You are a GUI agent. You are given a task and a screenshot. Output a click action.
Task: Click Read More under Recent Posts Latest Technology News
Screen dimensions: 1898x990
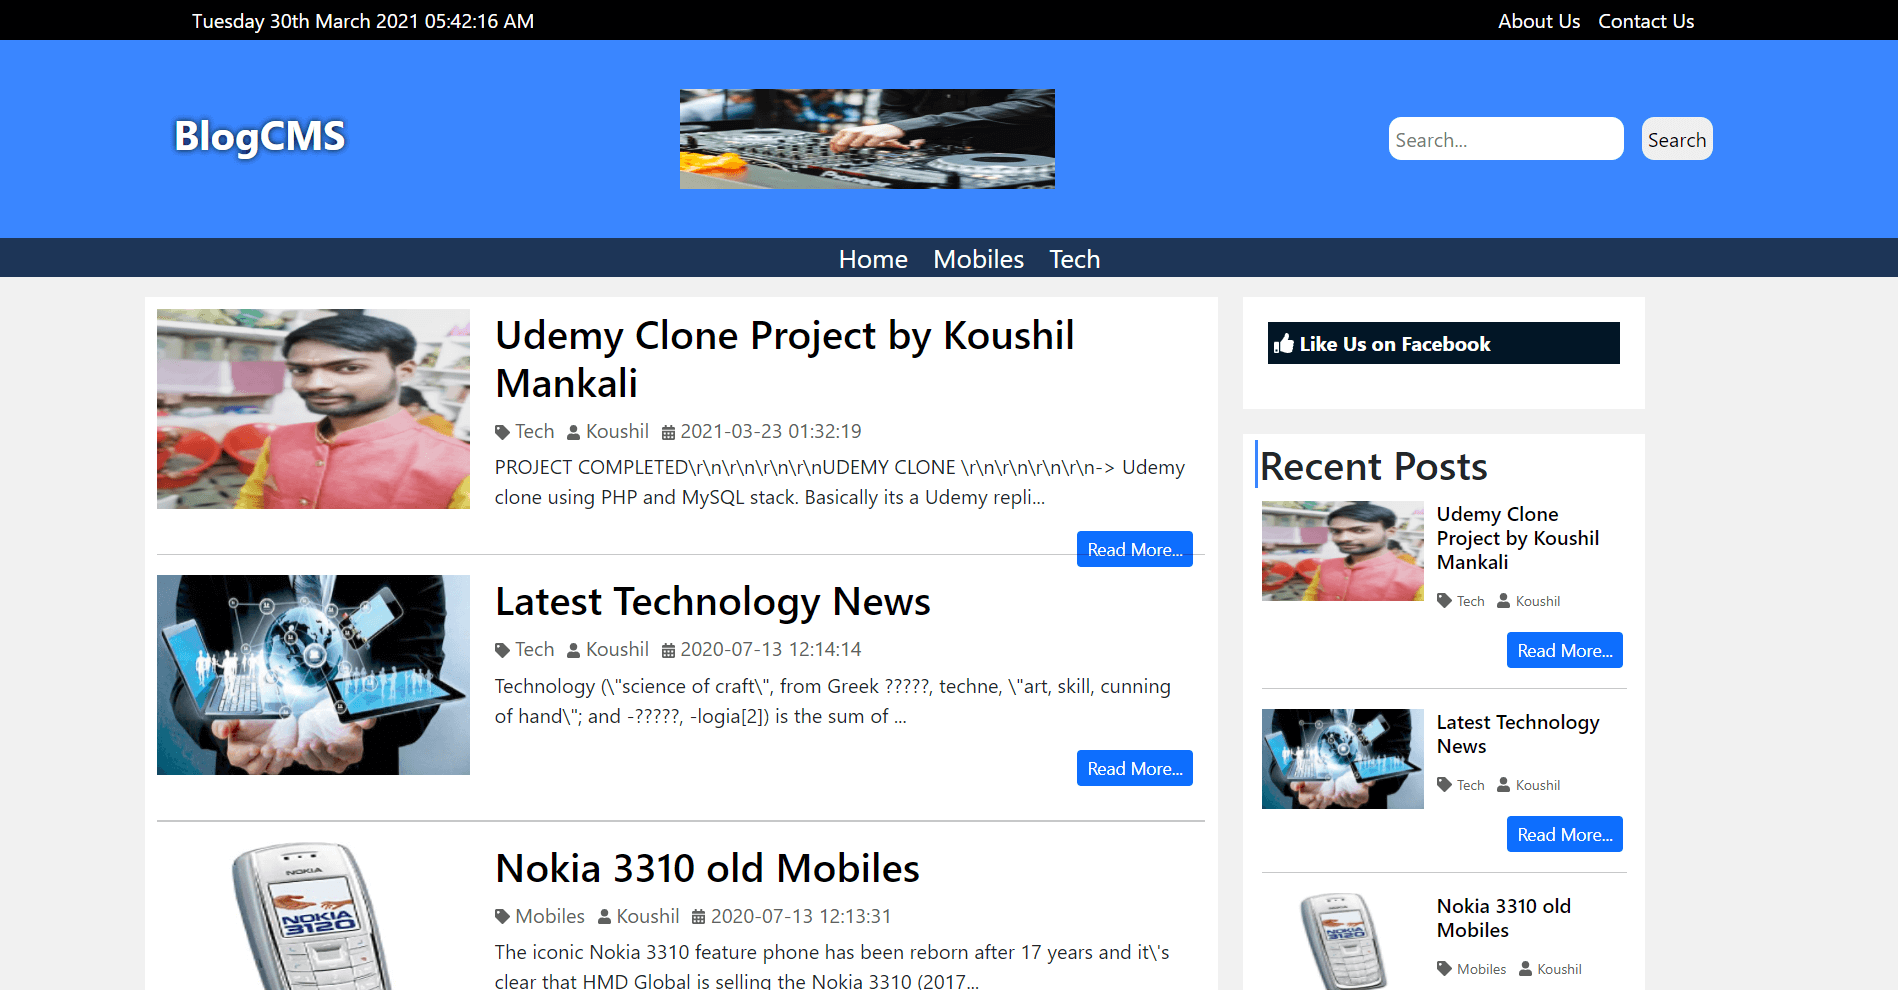1565,834
